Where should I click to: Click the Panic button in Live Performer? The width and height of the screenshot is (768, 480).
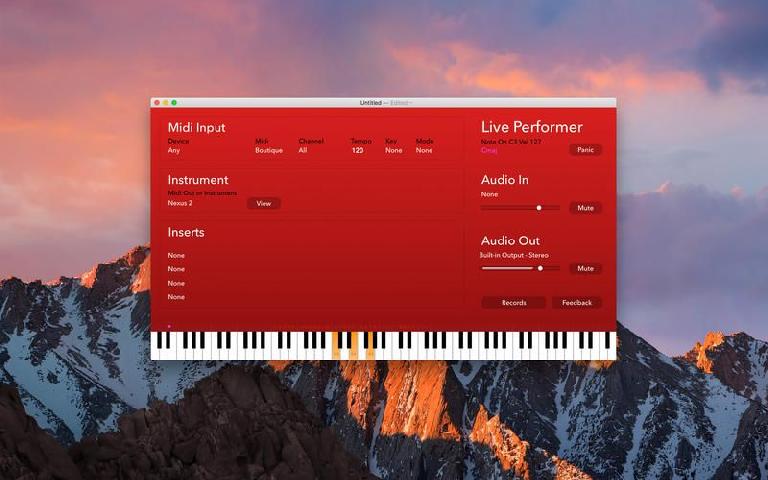(585, 150)
